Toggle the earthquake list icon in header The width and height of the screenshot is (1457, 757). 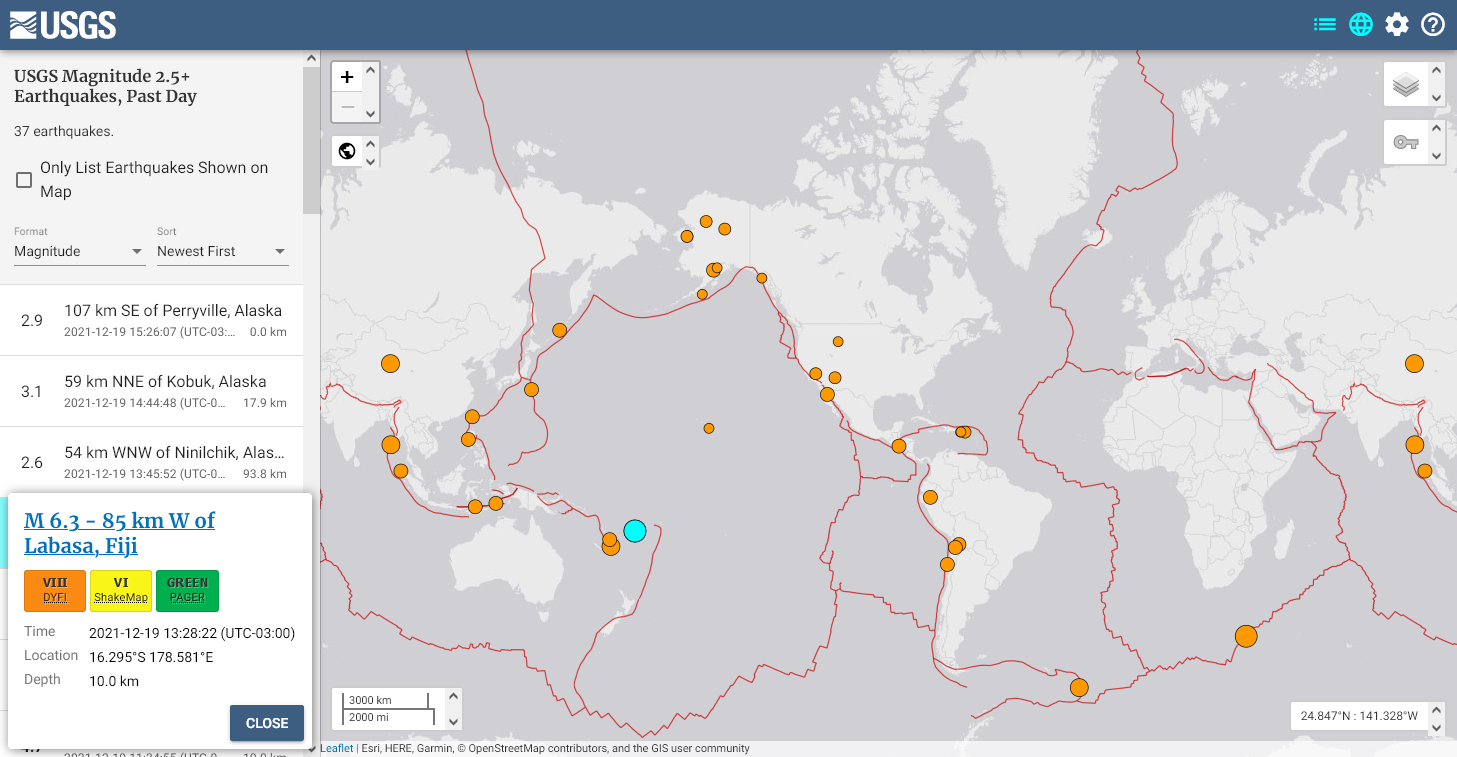point(1325,25)
